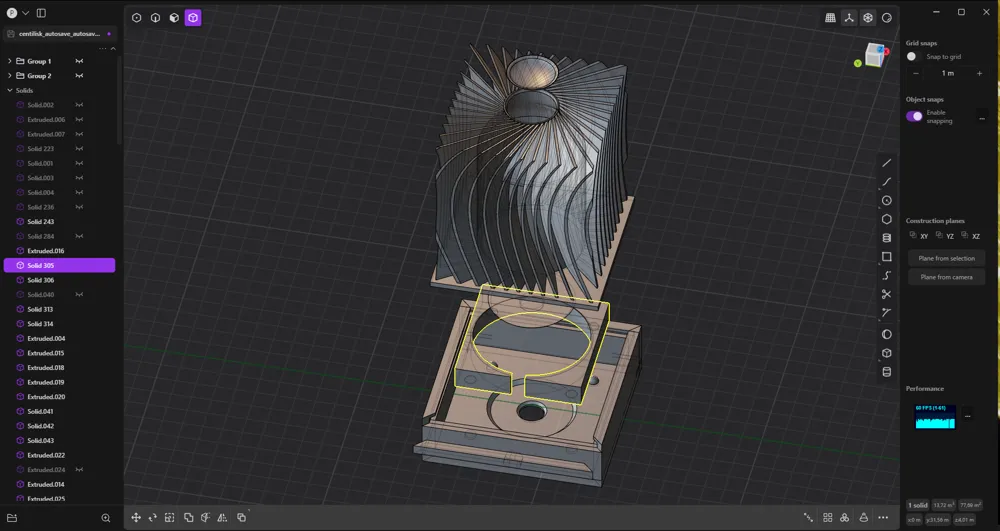Click the FPS performance graph

936,416
